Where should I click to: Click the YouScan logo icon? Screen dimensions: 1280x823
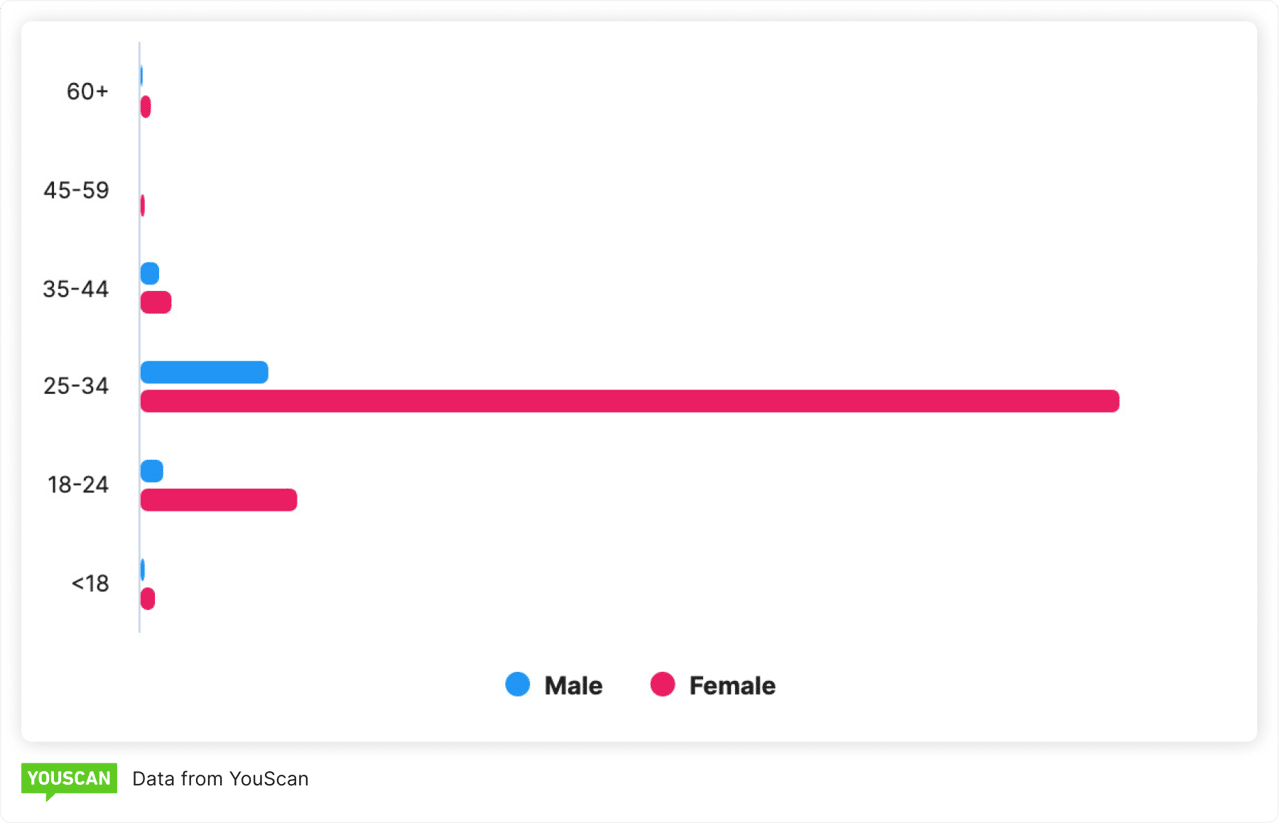point(68,780)
